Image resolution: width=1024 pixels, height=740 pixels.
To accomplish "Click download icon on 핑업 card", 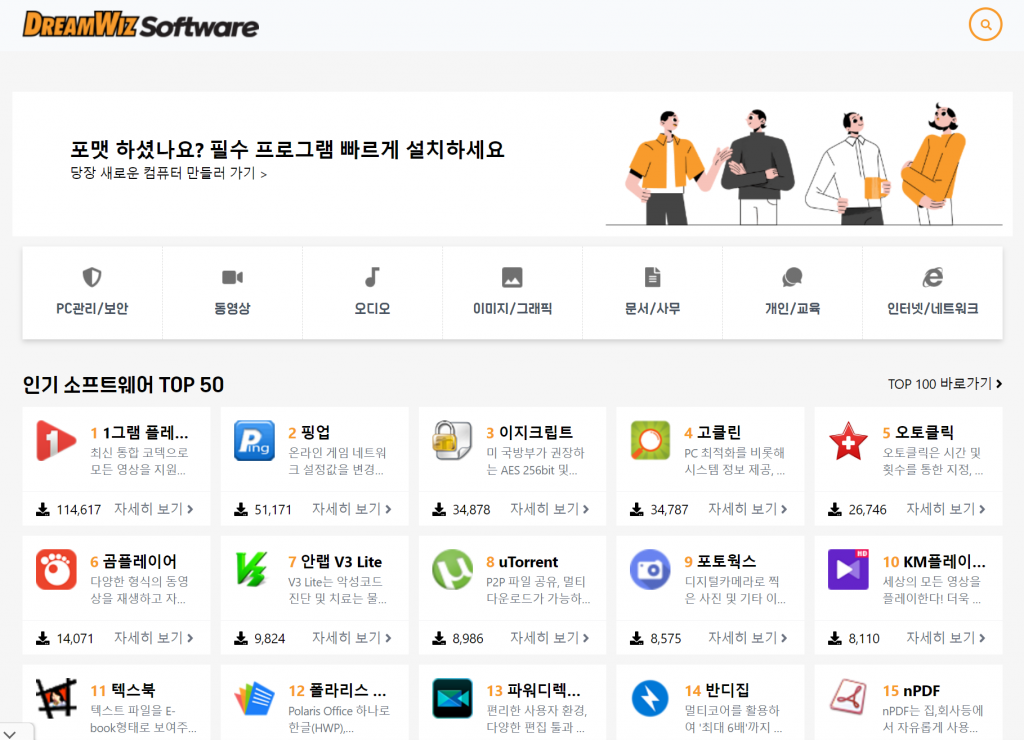I will [x=241, y=509].
